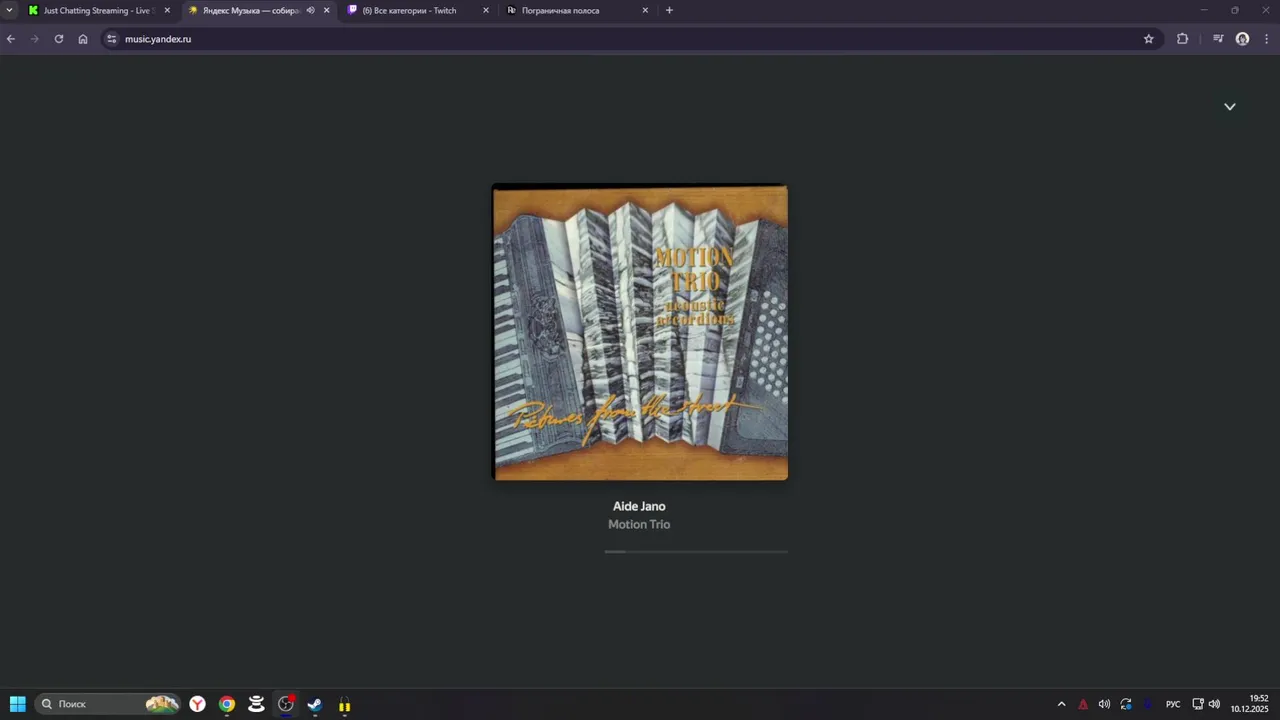Viewport: 1280px width, 720px height.
Task: Open the first speaker tray icon
Action: 1104,704
